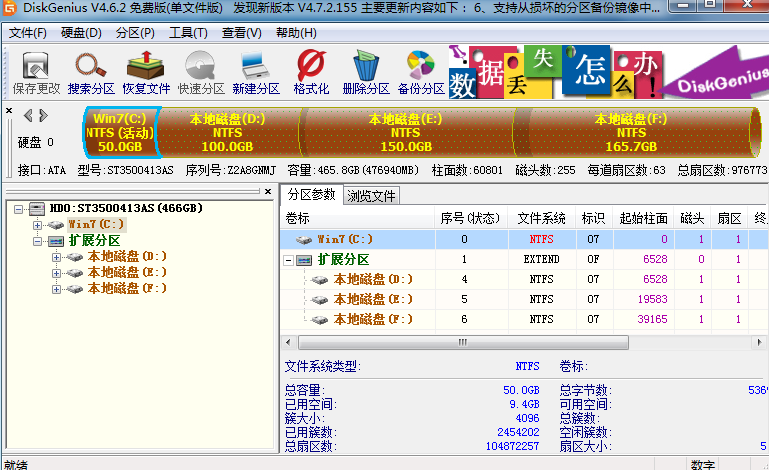Click the 文件系统 column header
The width and height of the screenshot is (769, 470).
pos(542,218)
